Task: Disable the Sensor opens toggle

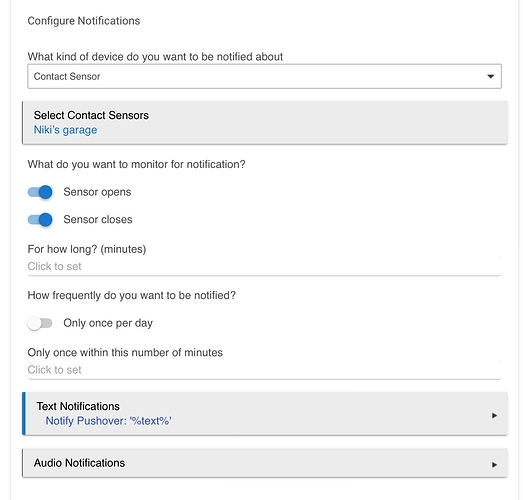Action: tap(40, 192)
